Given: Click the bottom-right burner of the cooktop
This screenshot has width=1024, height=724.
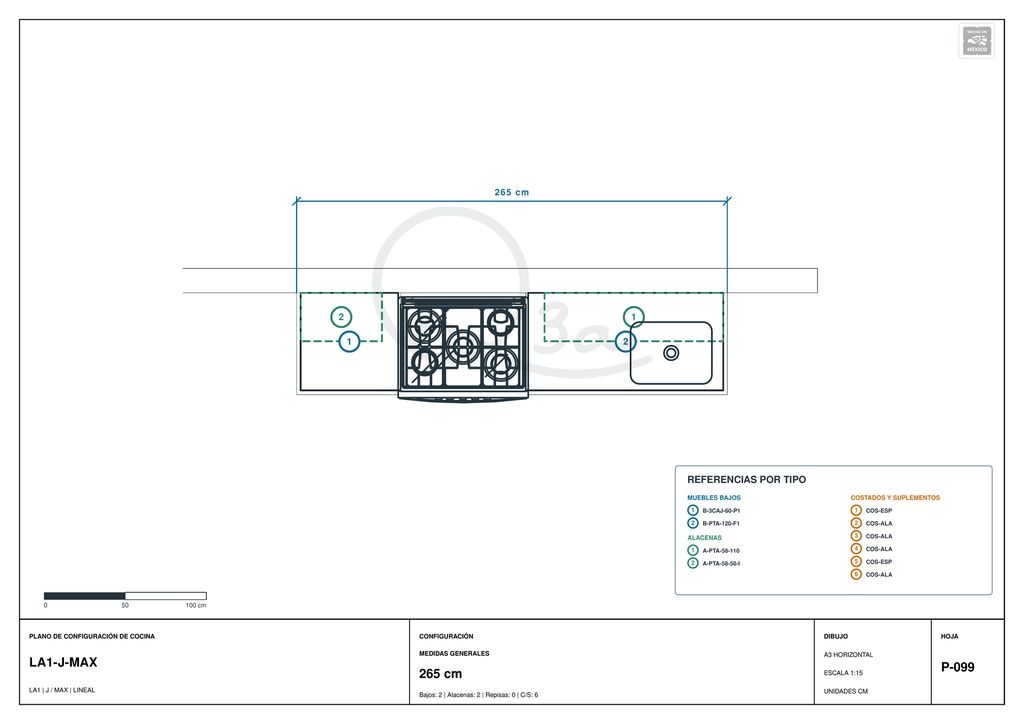Looking at the screenshot, I should (x=501, y=363).
